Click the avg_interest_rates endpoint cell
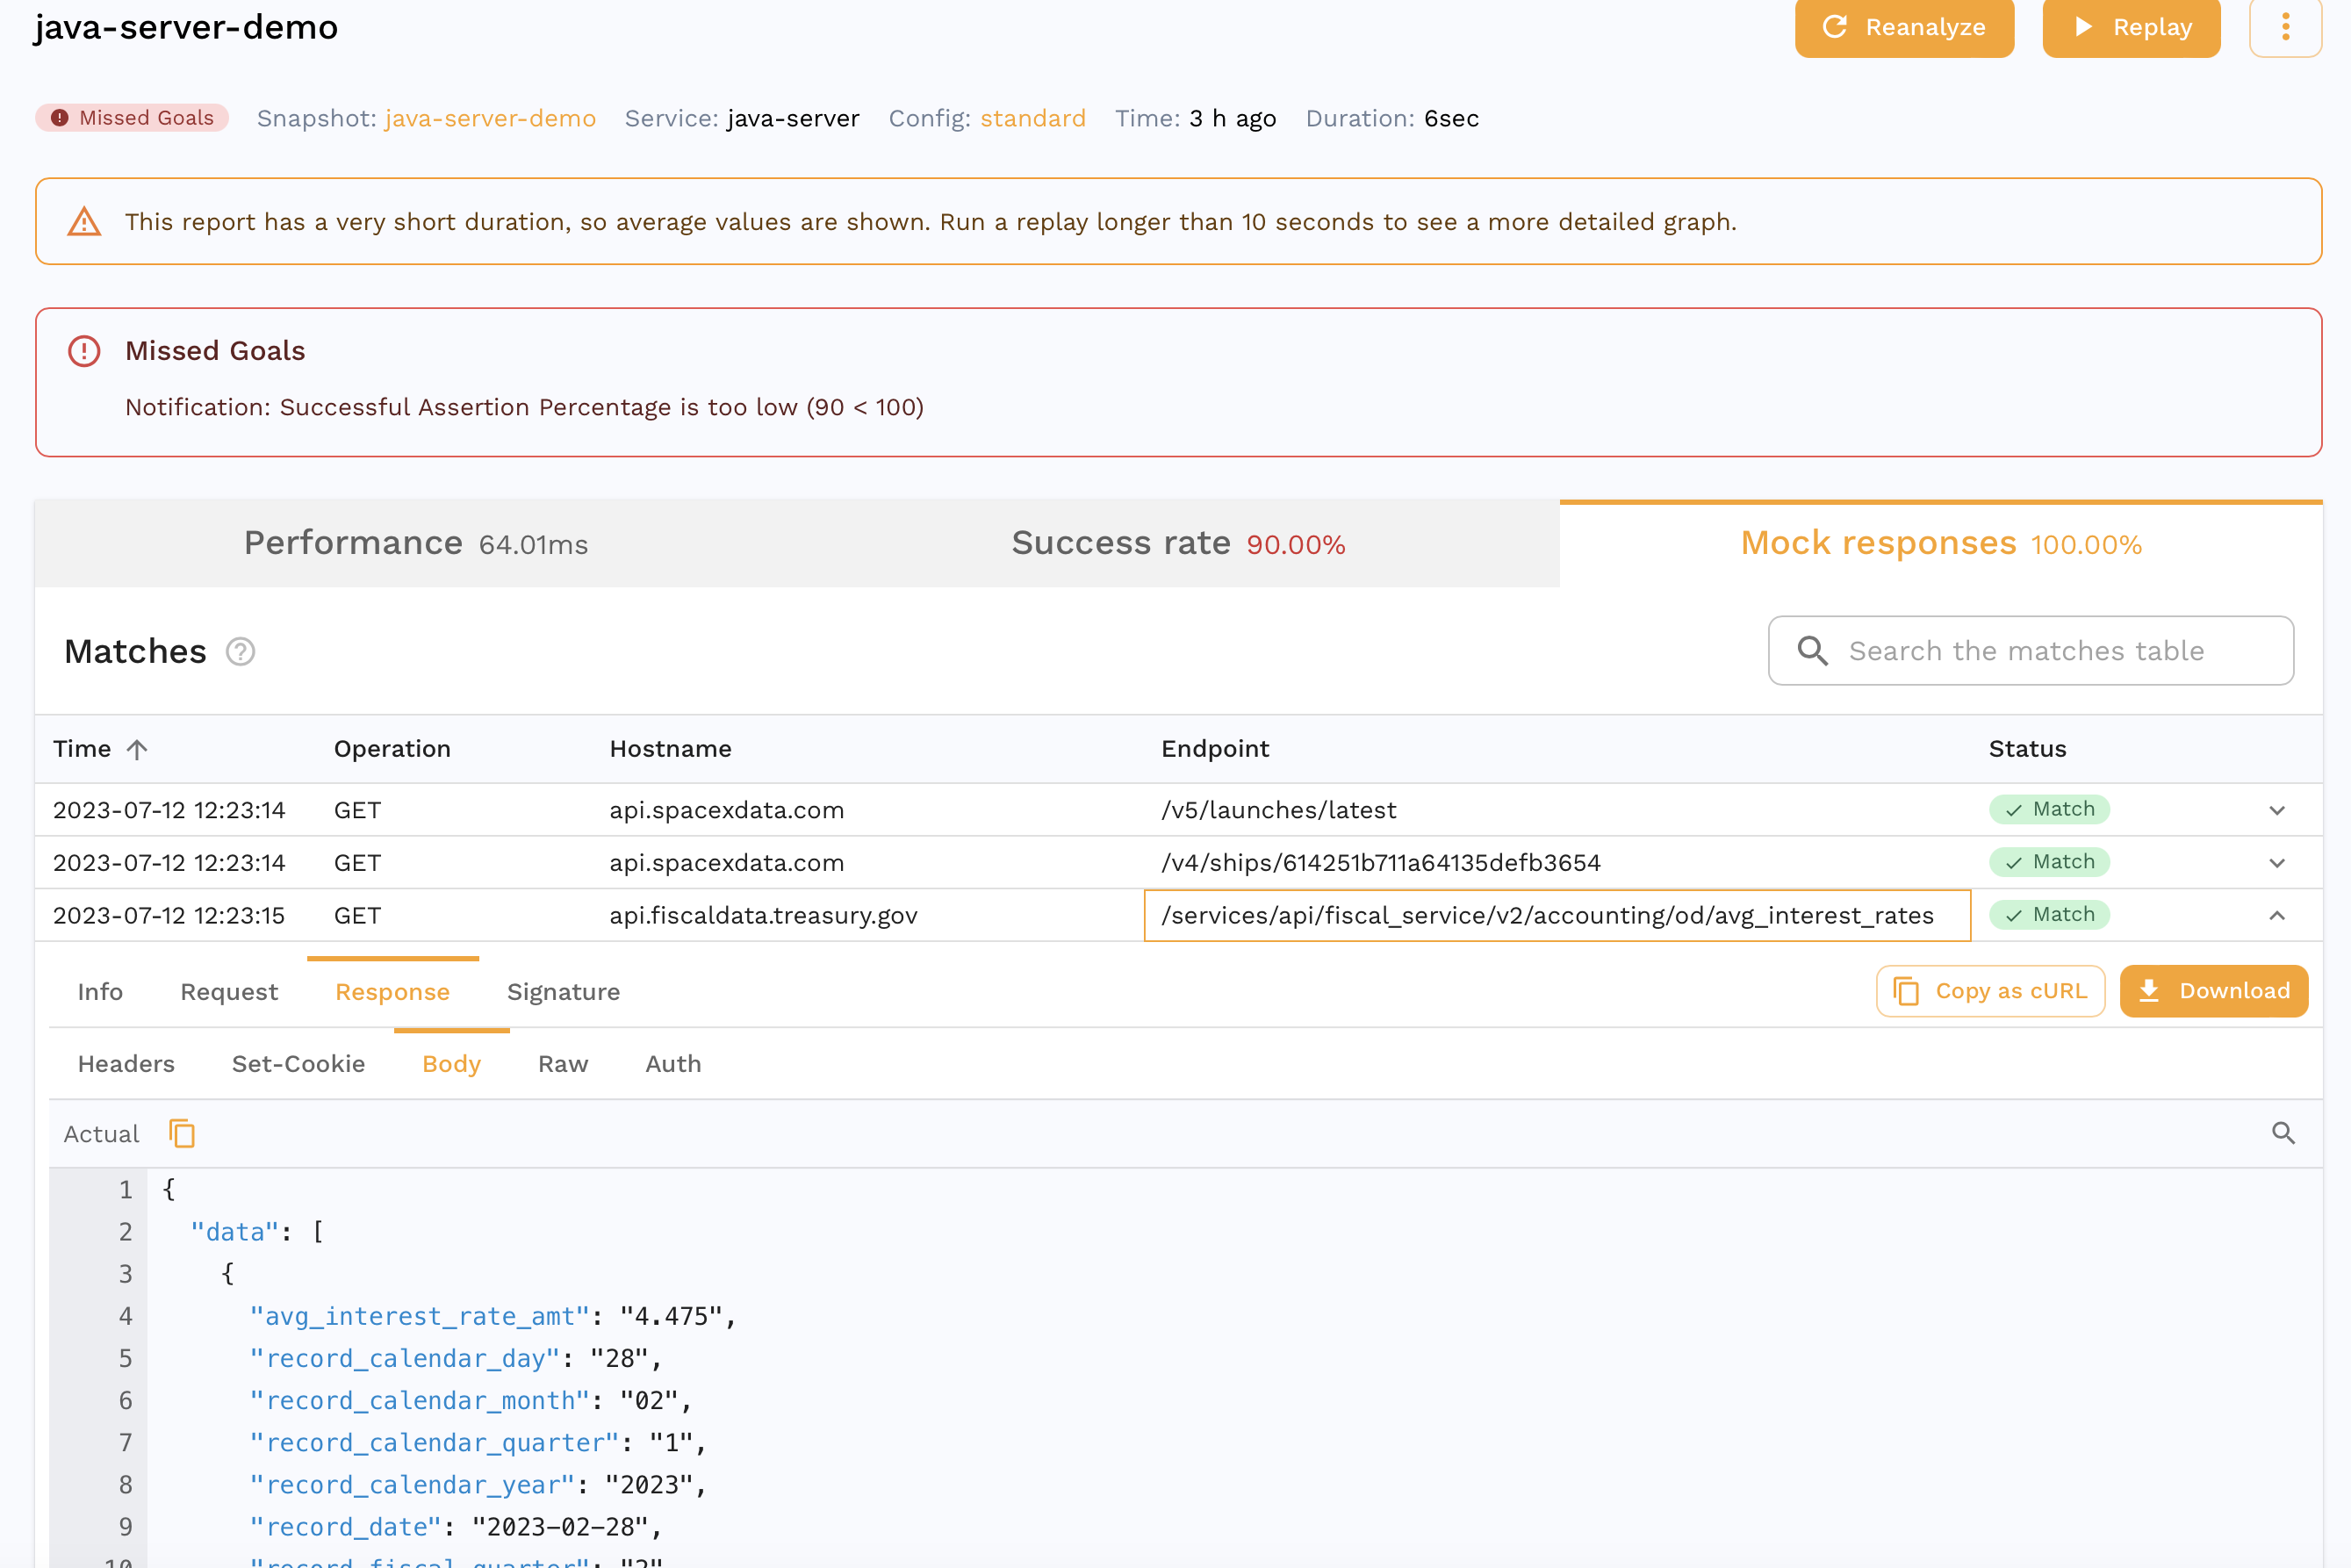 click(x=1557, y=915)
